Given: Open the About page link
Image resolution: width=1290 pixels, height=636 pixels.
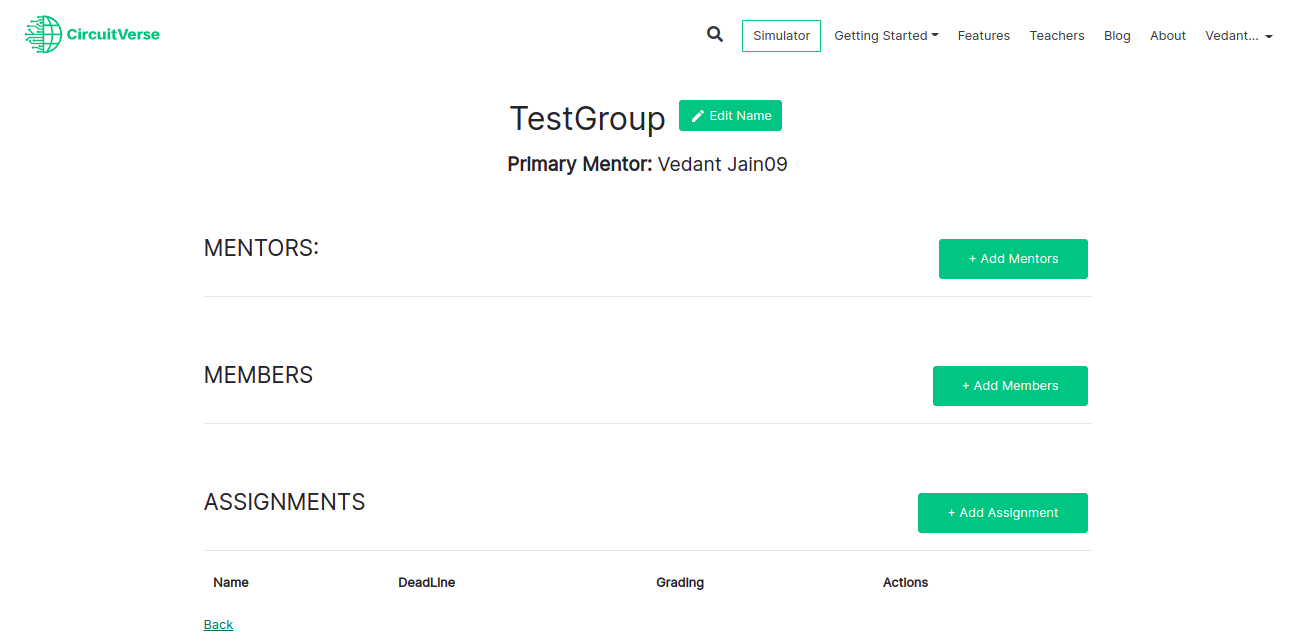Looking at the screenshot, I should (x=1167, y=36).
